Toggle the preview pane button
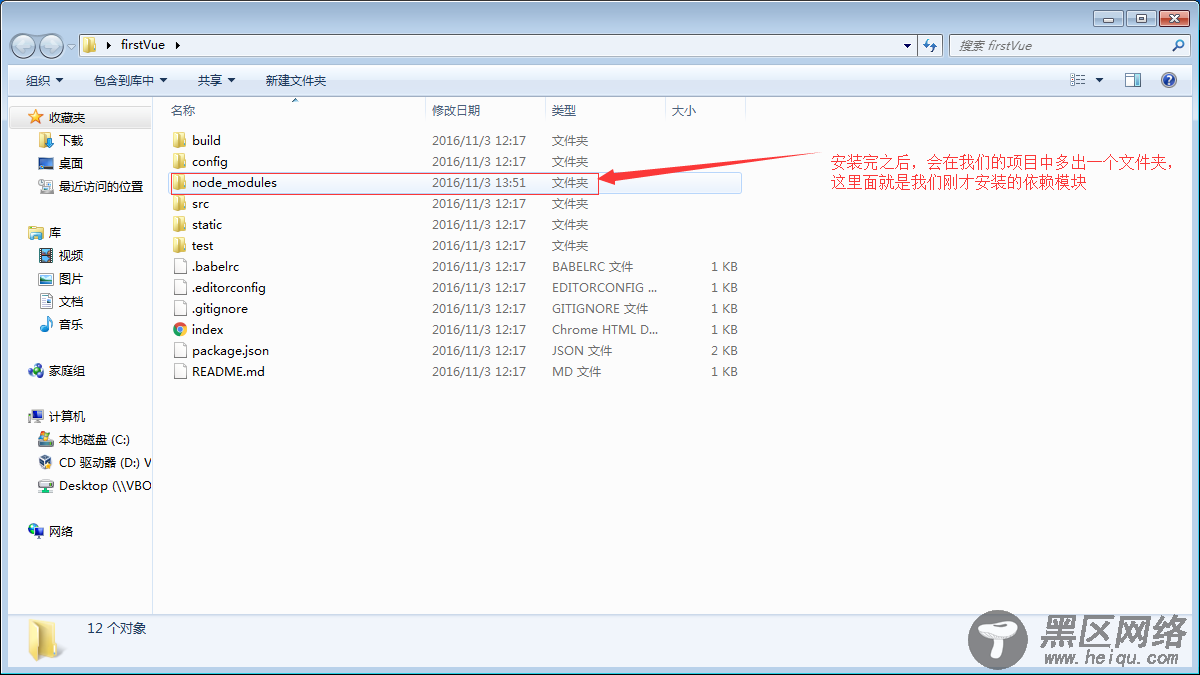This screenshot has width=1200, height=675. click(1133, 80)
